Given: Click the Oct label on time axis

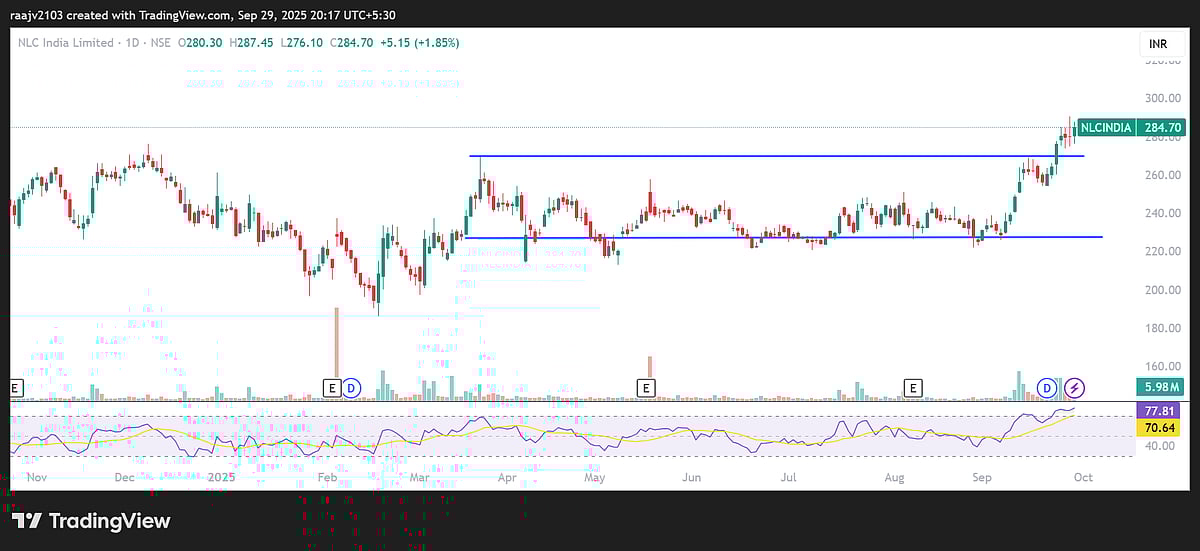Looking at the screenshot, I should coord(1083,478).
